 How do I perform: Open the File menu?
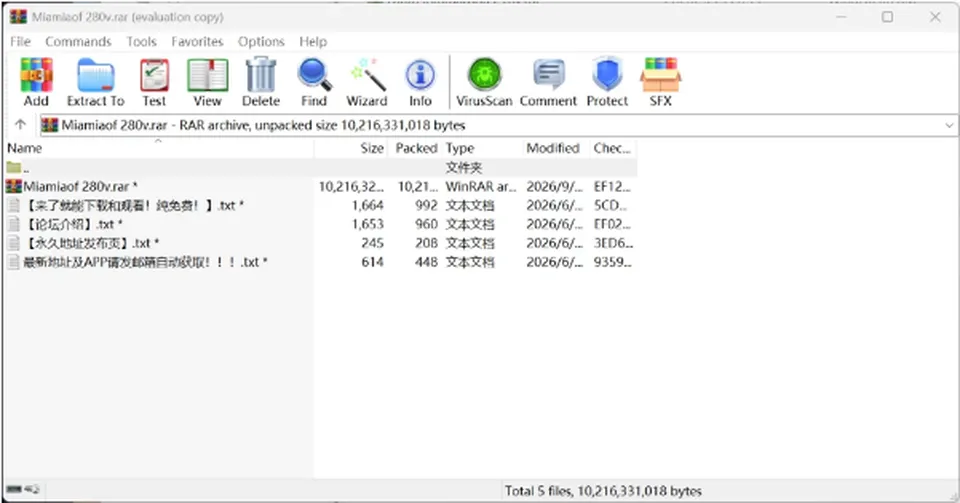(x=20, y=42)
